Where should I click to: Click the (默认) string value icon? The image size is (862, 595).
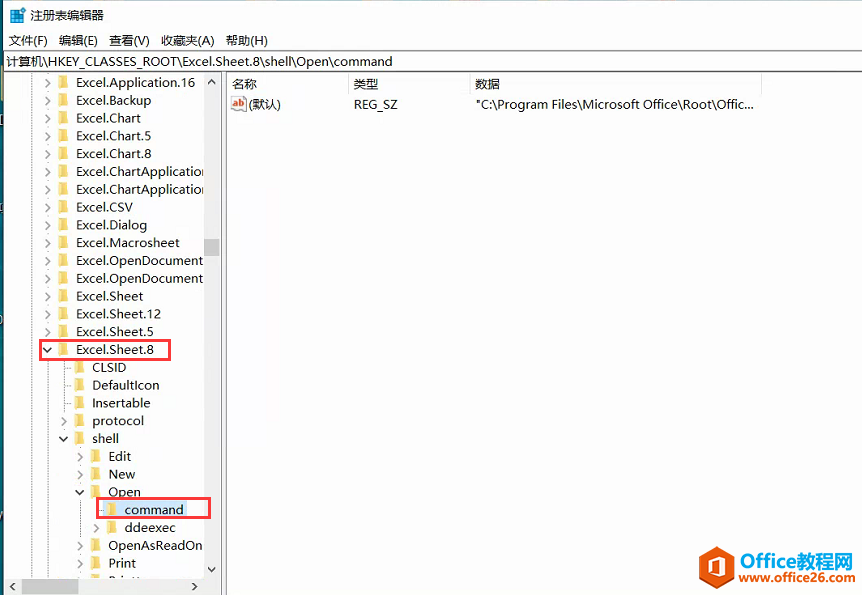(x=239, y=104)
